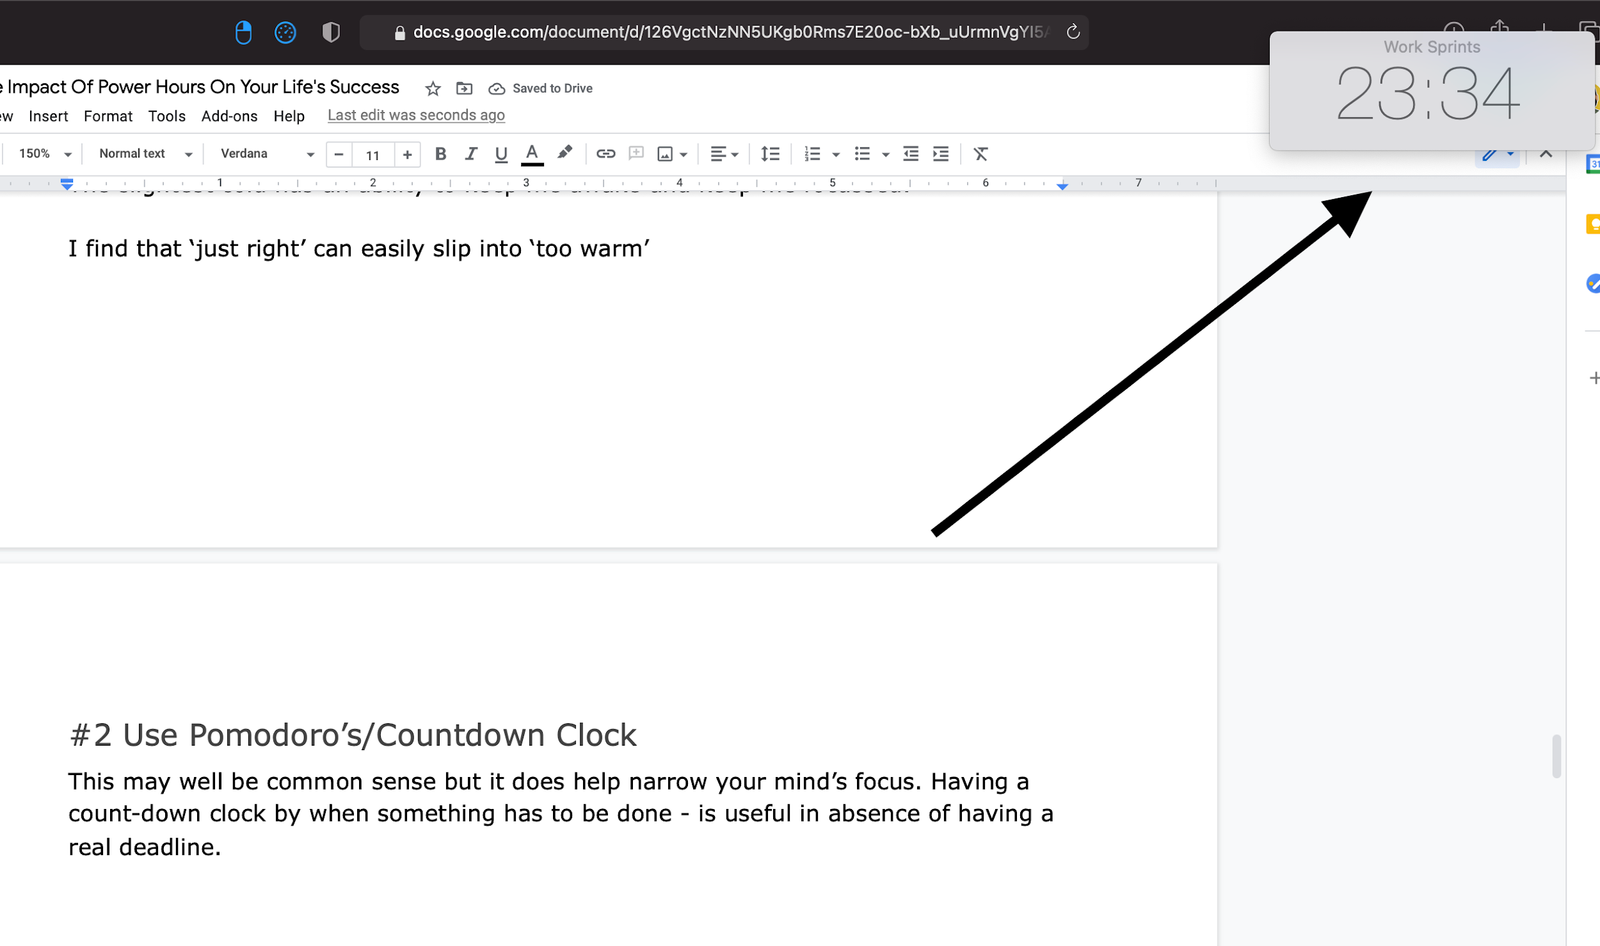1600x946 pixels.
Task: Expand bulleted list options arrow
Action: point(886,155)
